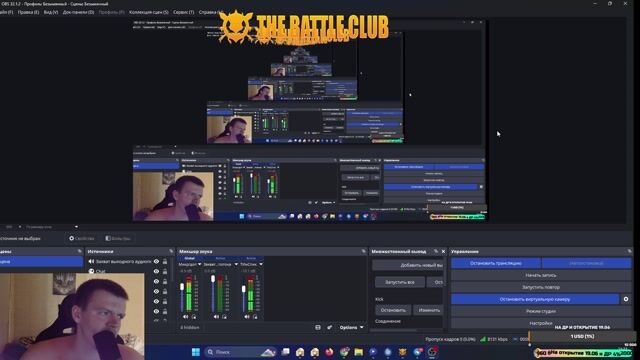Select the Global tab in audio mixer
The height and width of the screenshot is (360, 640).
[x=189, y=258]
